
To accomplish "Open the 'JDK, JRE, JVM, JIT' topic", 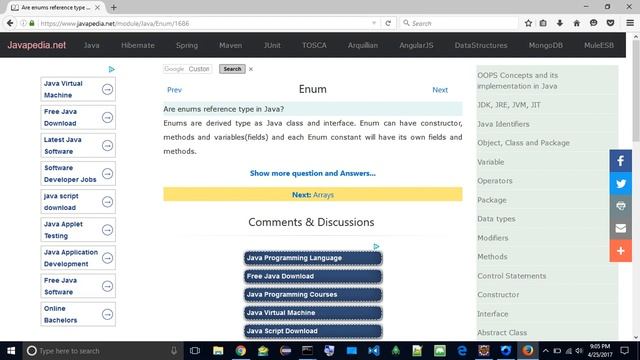I will [x=509, y=105].
